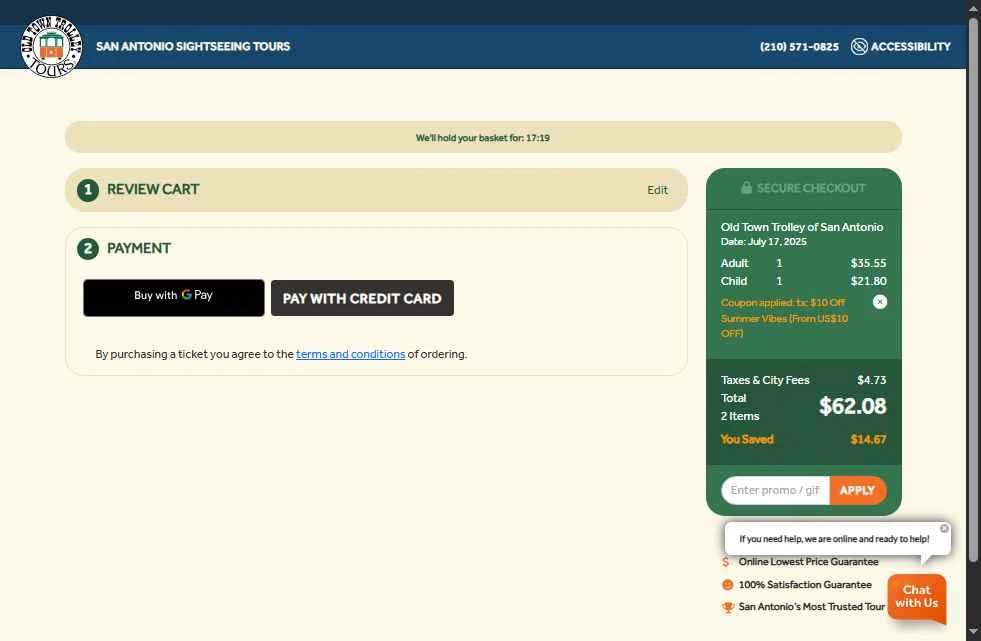Click the accessibility eye icon
981x641 pixels.
tap(859, 46)
